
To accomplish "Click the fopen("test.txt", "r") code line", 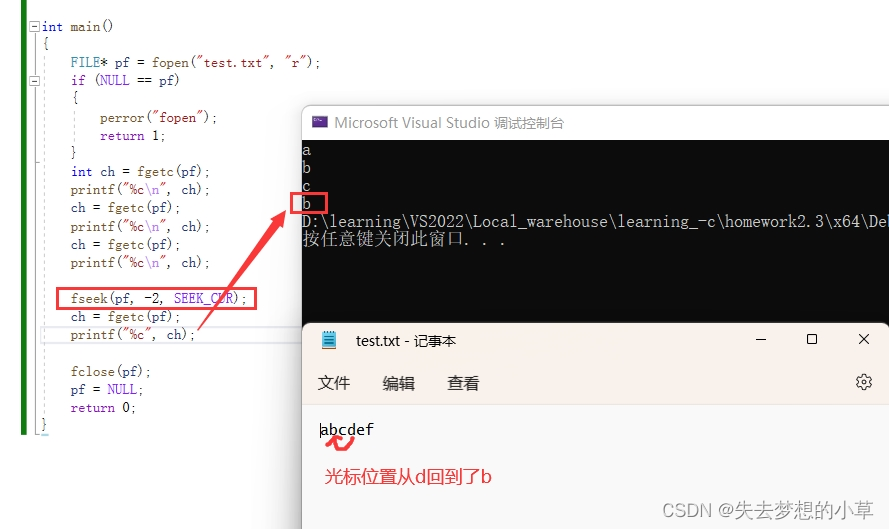I will tap(195, 62).
